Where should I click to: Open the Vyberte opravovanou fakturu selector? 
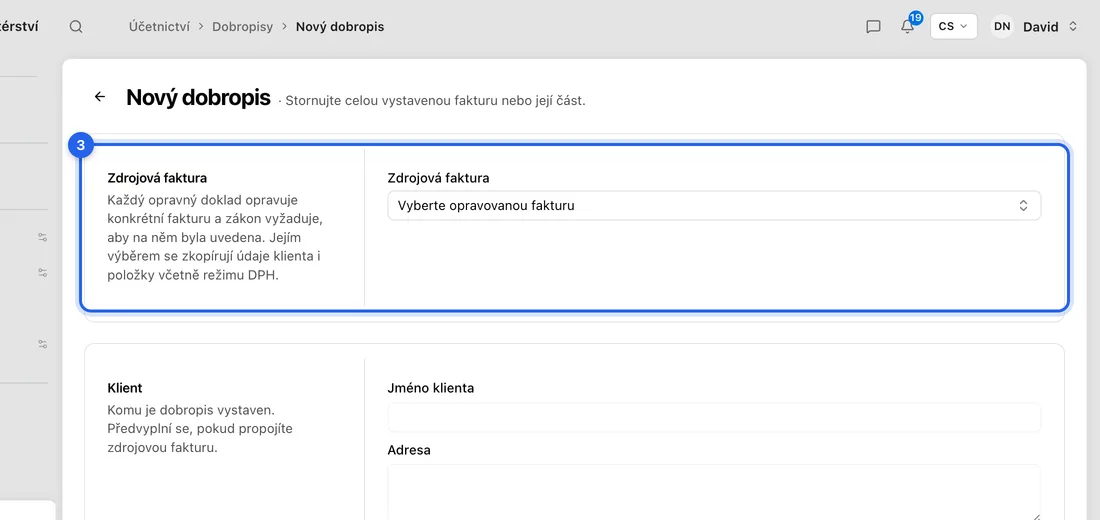(x=714, y=206)
